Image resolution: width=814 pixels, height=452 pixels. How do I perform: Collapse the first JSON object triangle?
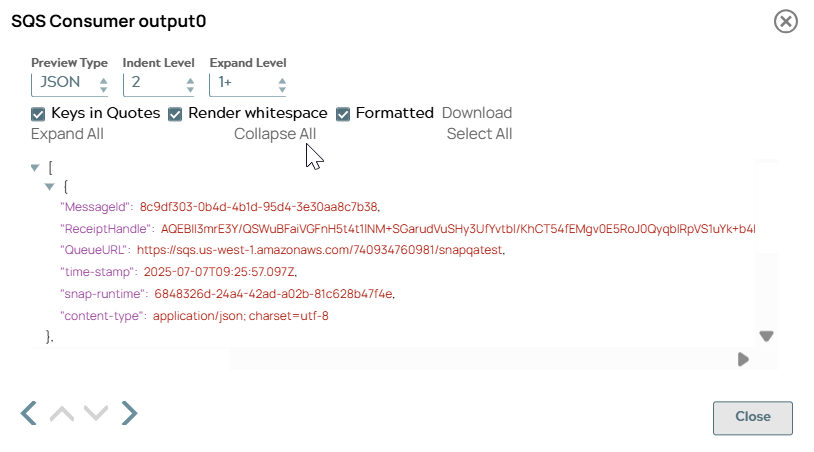50,187
